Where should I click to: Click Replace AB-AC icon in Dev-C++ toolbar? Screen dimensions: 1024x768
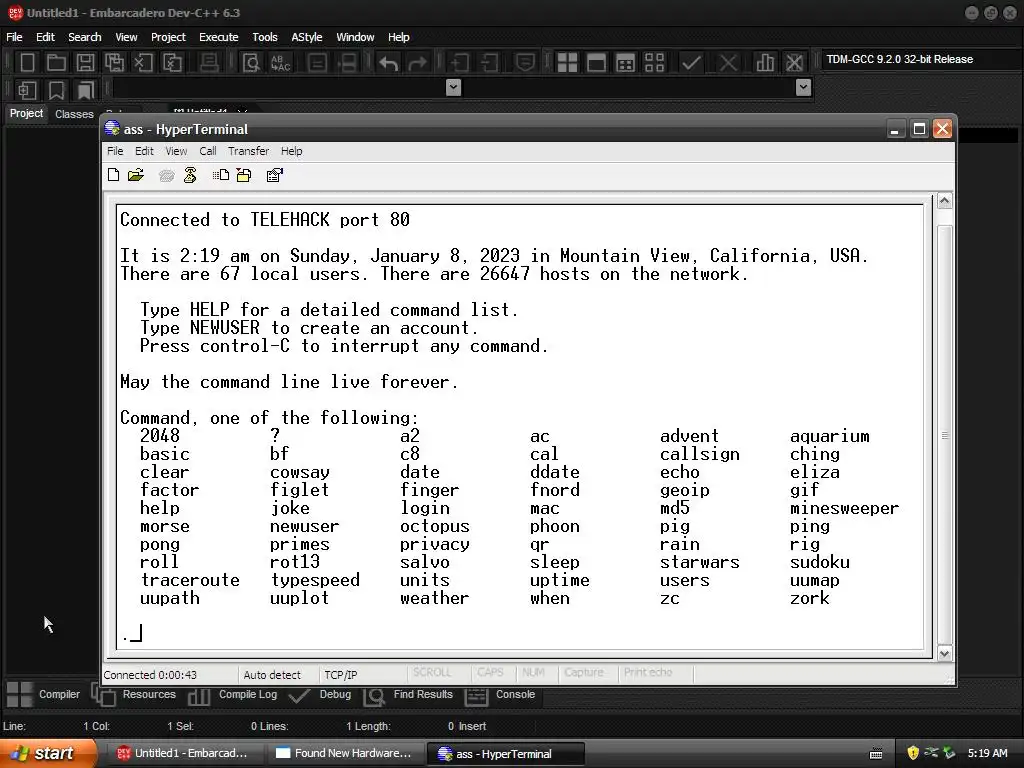tap(280, 63)
